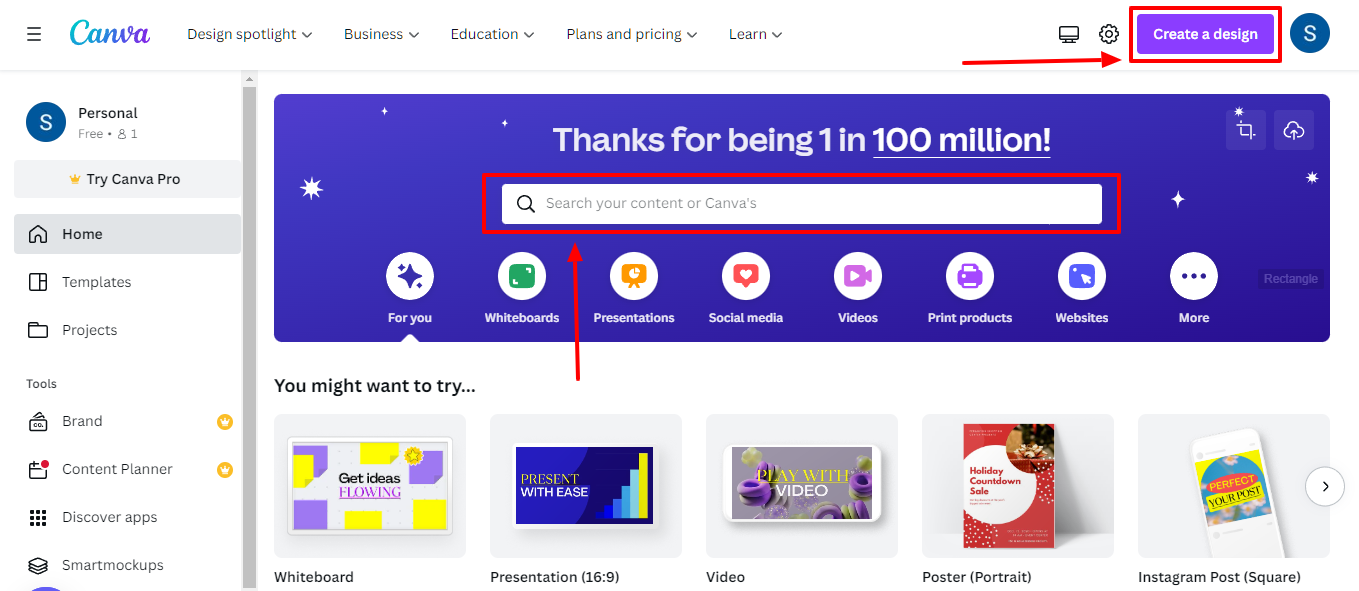The height and width of the screenshot is (591, 1359).
Task: Open Projects in the sidebar
Action: [x=128, y=330]
